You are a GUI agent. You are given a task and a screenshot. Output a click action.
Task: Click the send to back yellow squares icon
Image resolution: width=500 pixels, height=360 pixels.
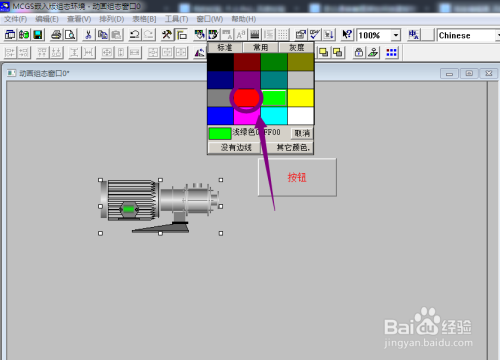tap(338, 52)
